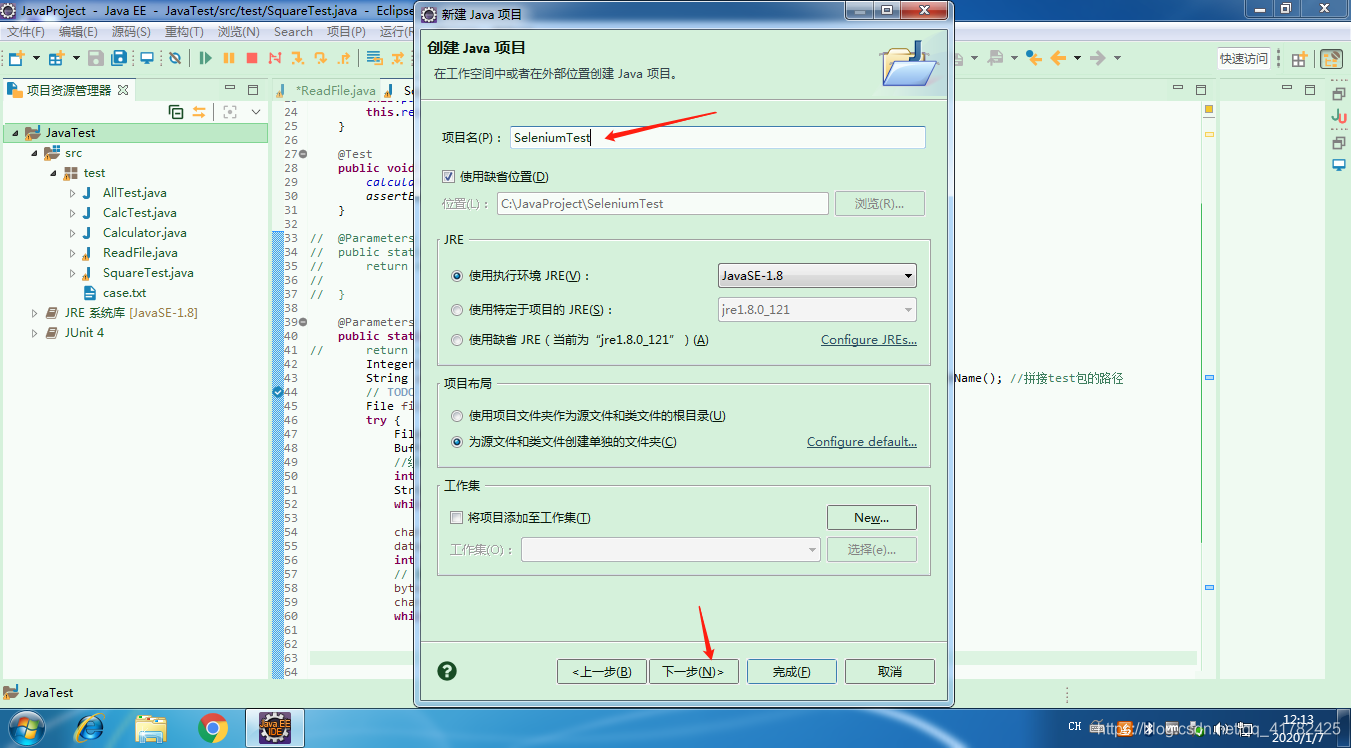Click the orange Back navigation arrow
This screenshot has height=748, width=1351.
click(1058, 58)
